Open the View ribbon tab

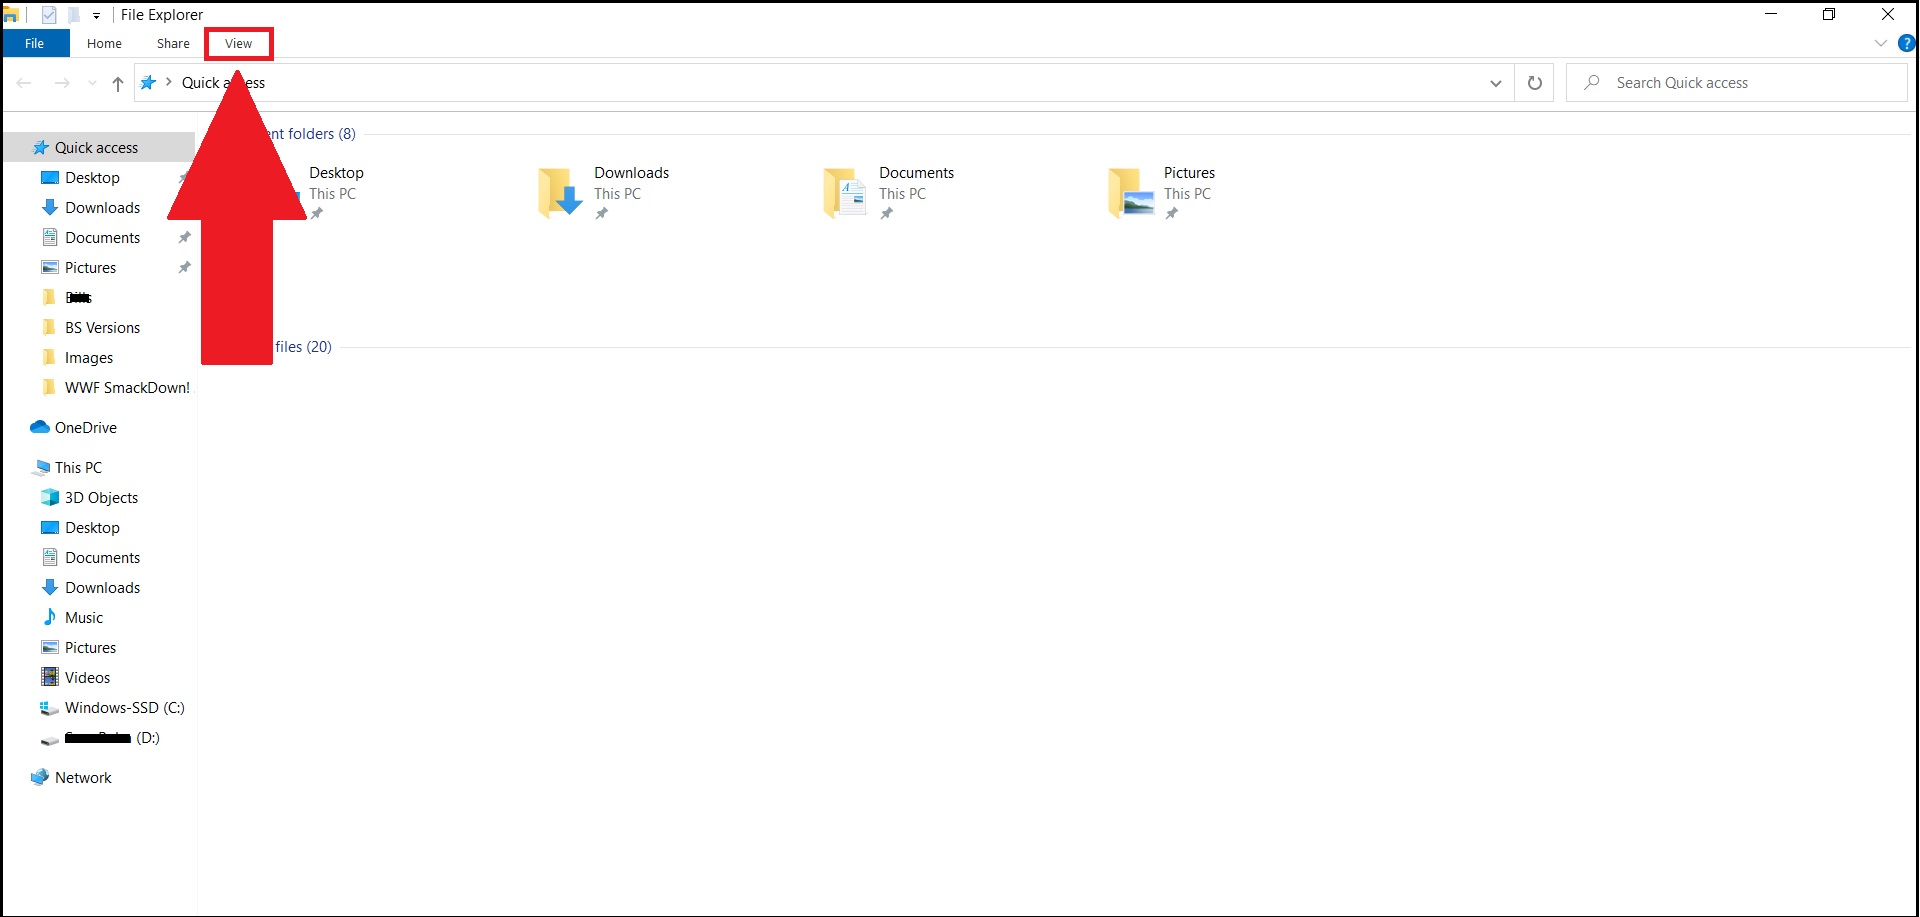(x=238, y=44)
